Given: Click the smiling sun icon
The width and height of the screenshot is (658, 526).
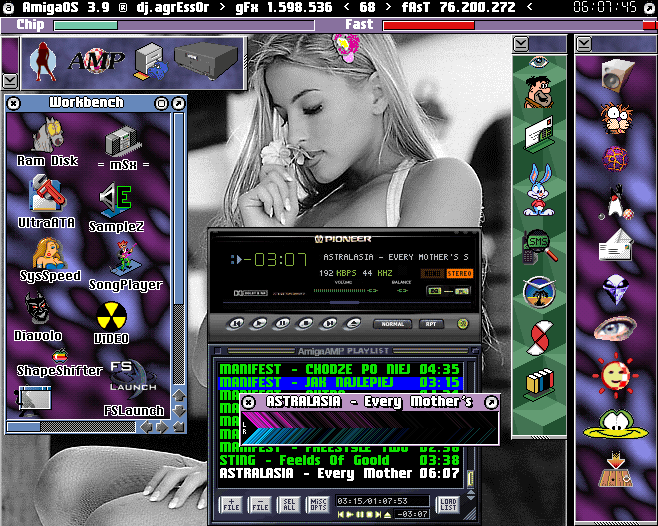Looking at the screenshot, I should [x=615, y=374].
